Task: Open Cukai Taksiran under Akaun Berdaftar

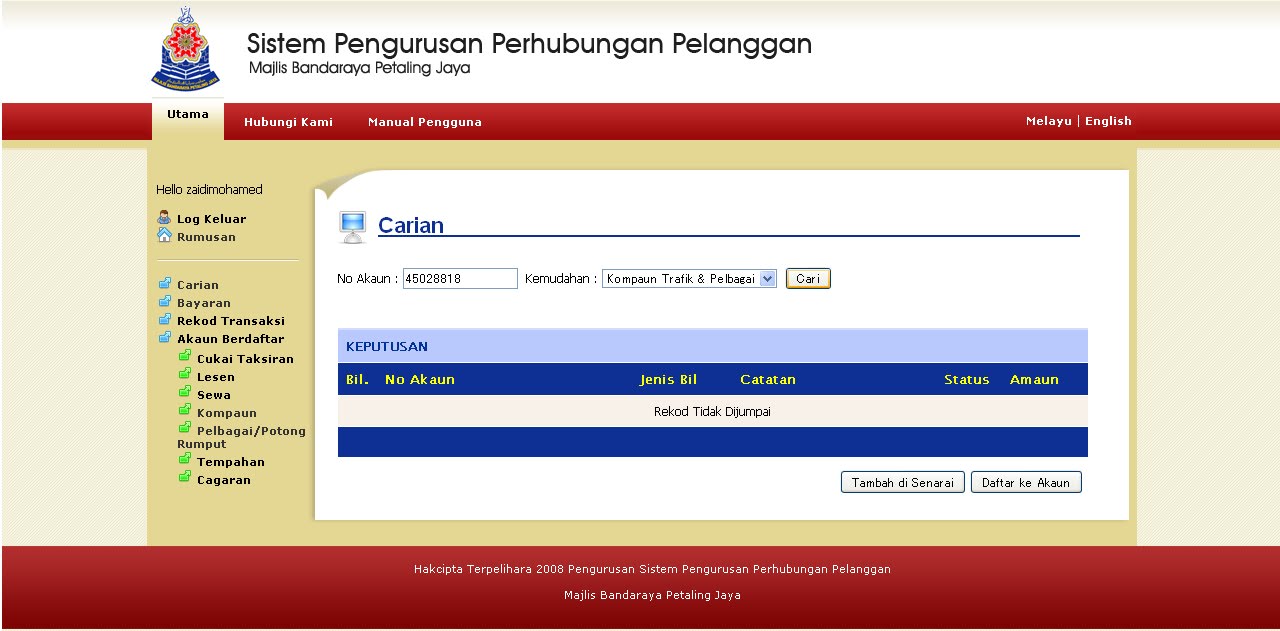Action: (245, 359)
